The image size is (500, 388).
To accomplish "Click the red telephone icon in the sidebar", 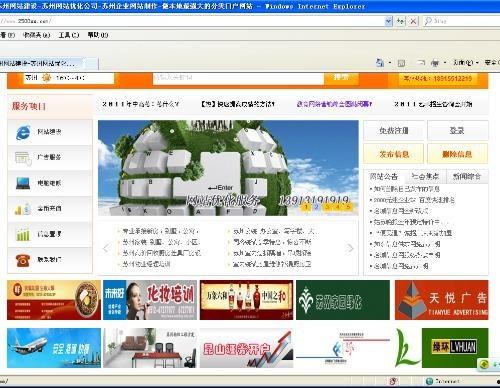I will pyautogui.click(x=23, y=260).
